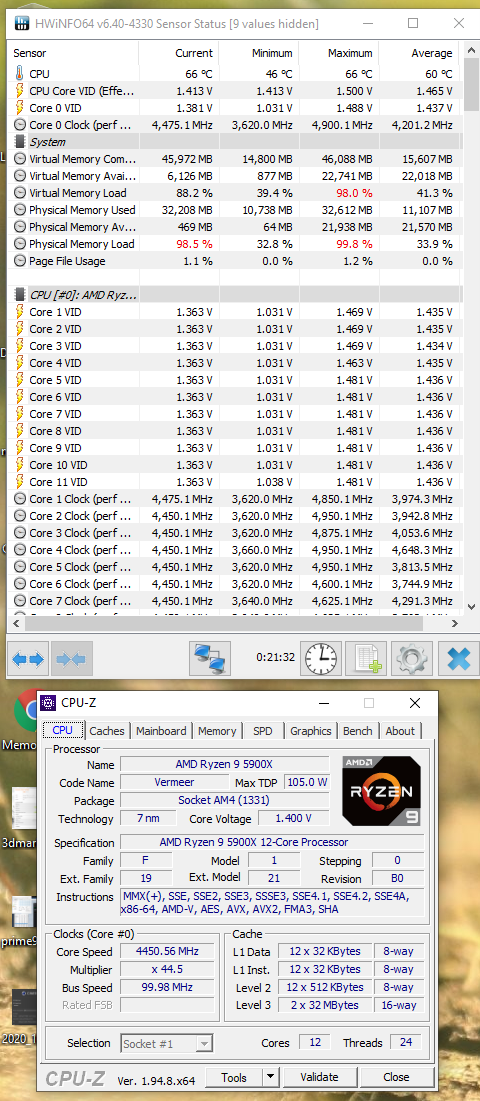This screenshot has height=1101, width=480.
Task: Click the Core Speed value 4450.56 MHz
Action: point(165,951)
